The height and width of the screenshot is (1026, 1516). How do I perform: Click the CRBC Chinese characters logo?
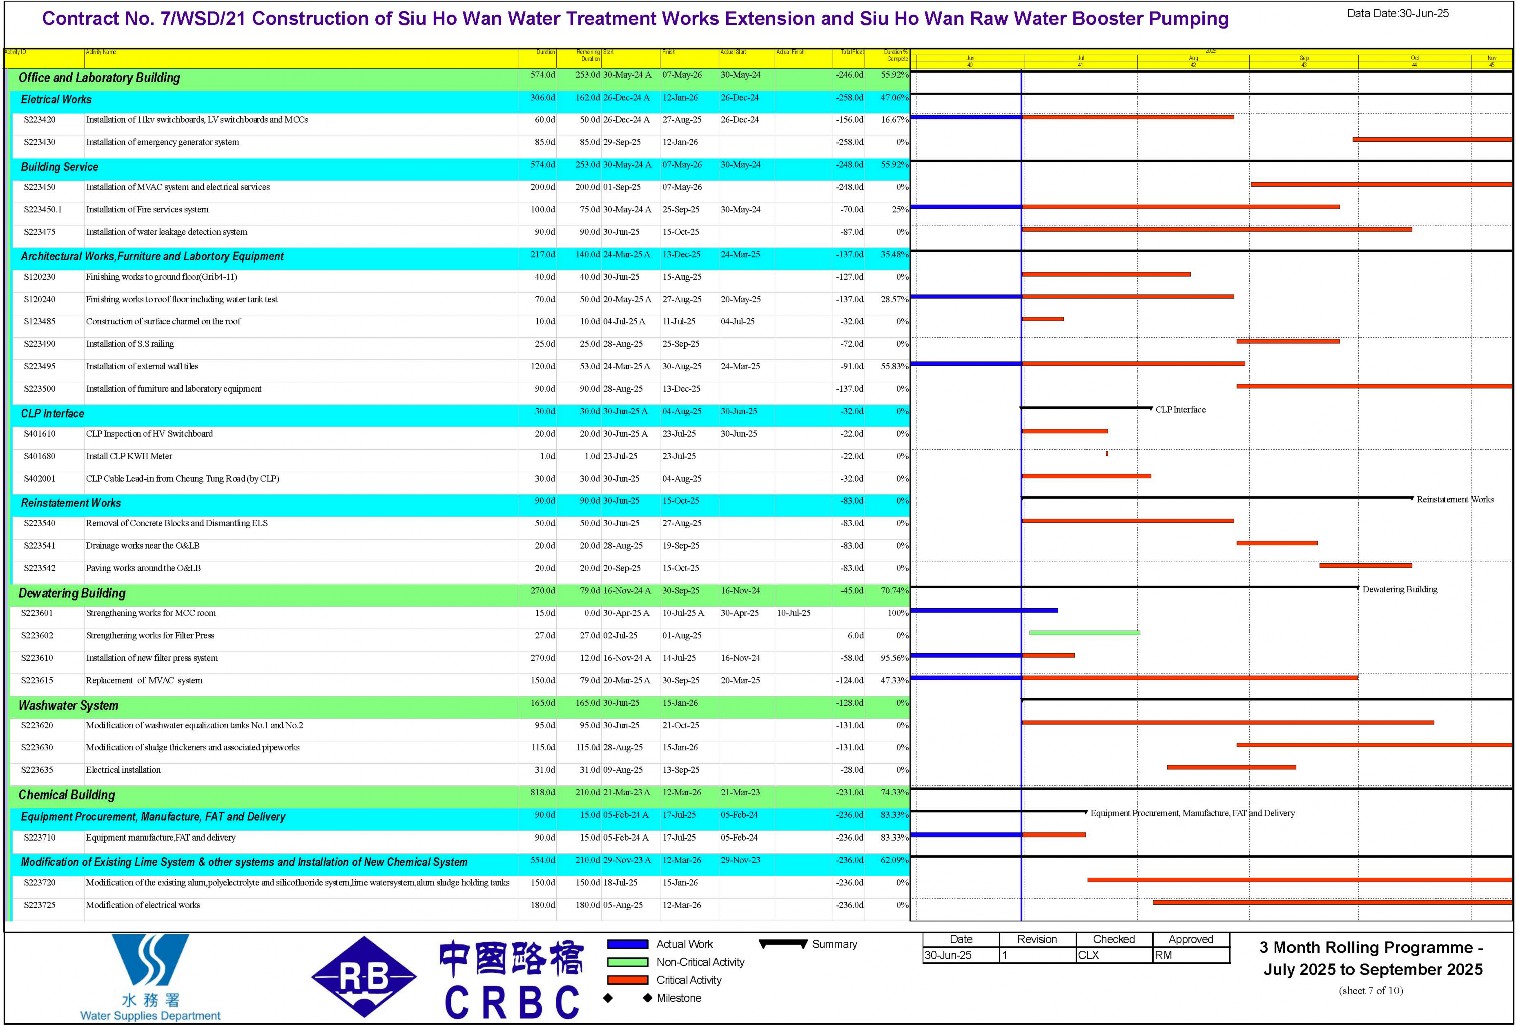click(x=511, y=981)
